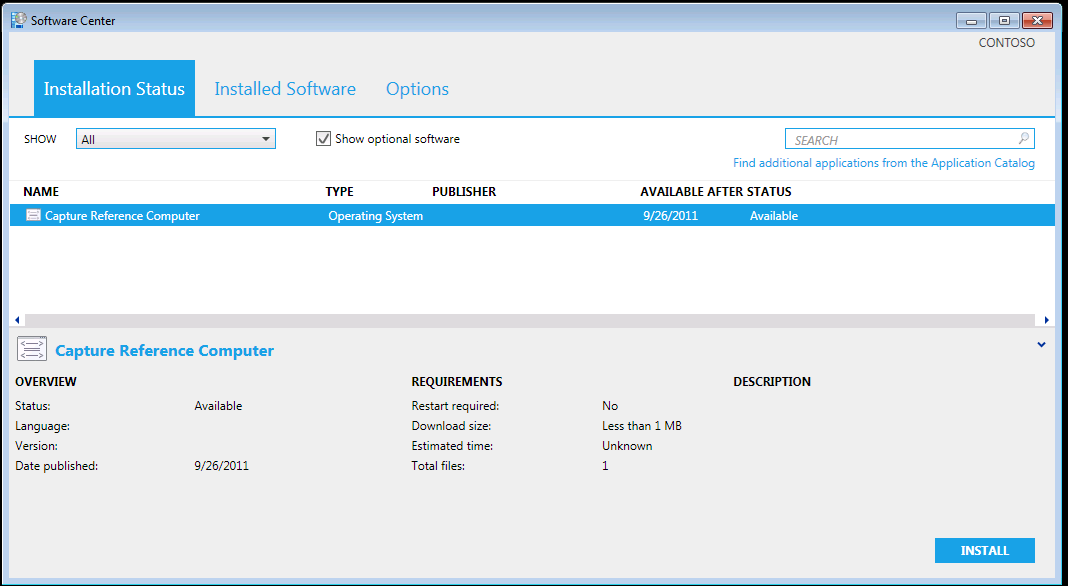
Task: Click the magnifier icon in the search box
Action: (1023, 139)
